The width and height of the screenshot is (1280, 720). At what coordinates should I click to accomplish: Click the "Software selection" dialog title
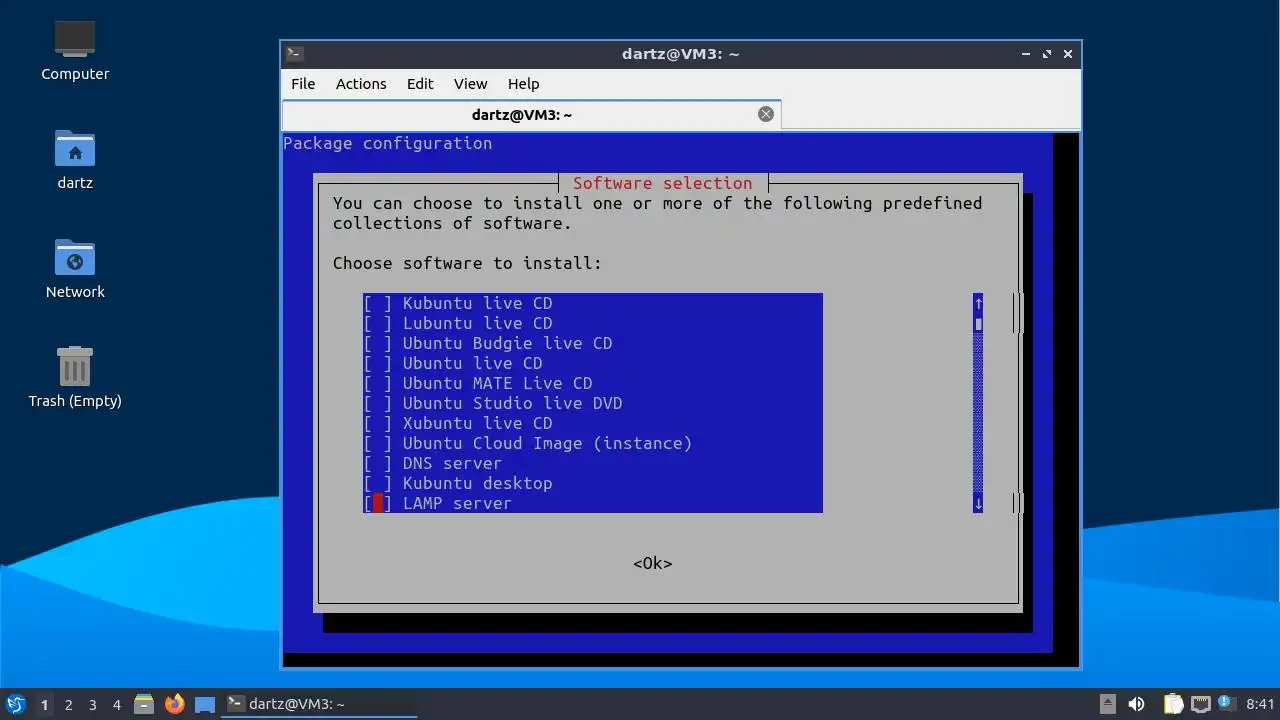pyautogui.click(x=663, y=183)
